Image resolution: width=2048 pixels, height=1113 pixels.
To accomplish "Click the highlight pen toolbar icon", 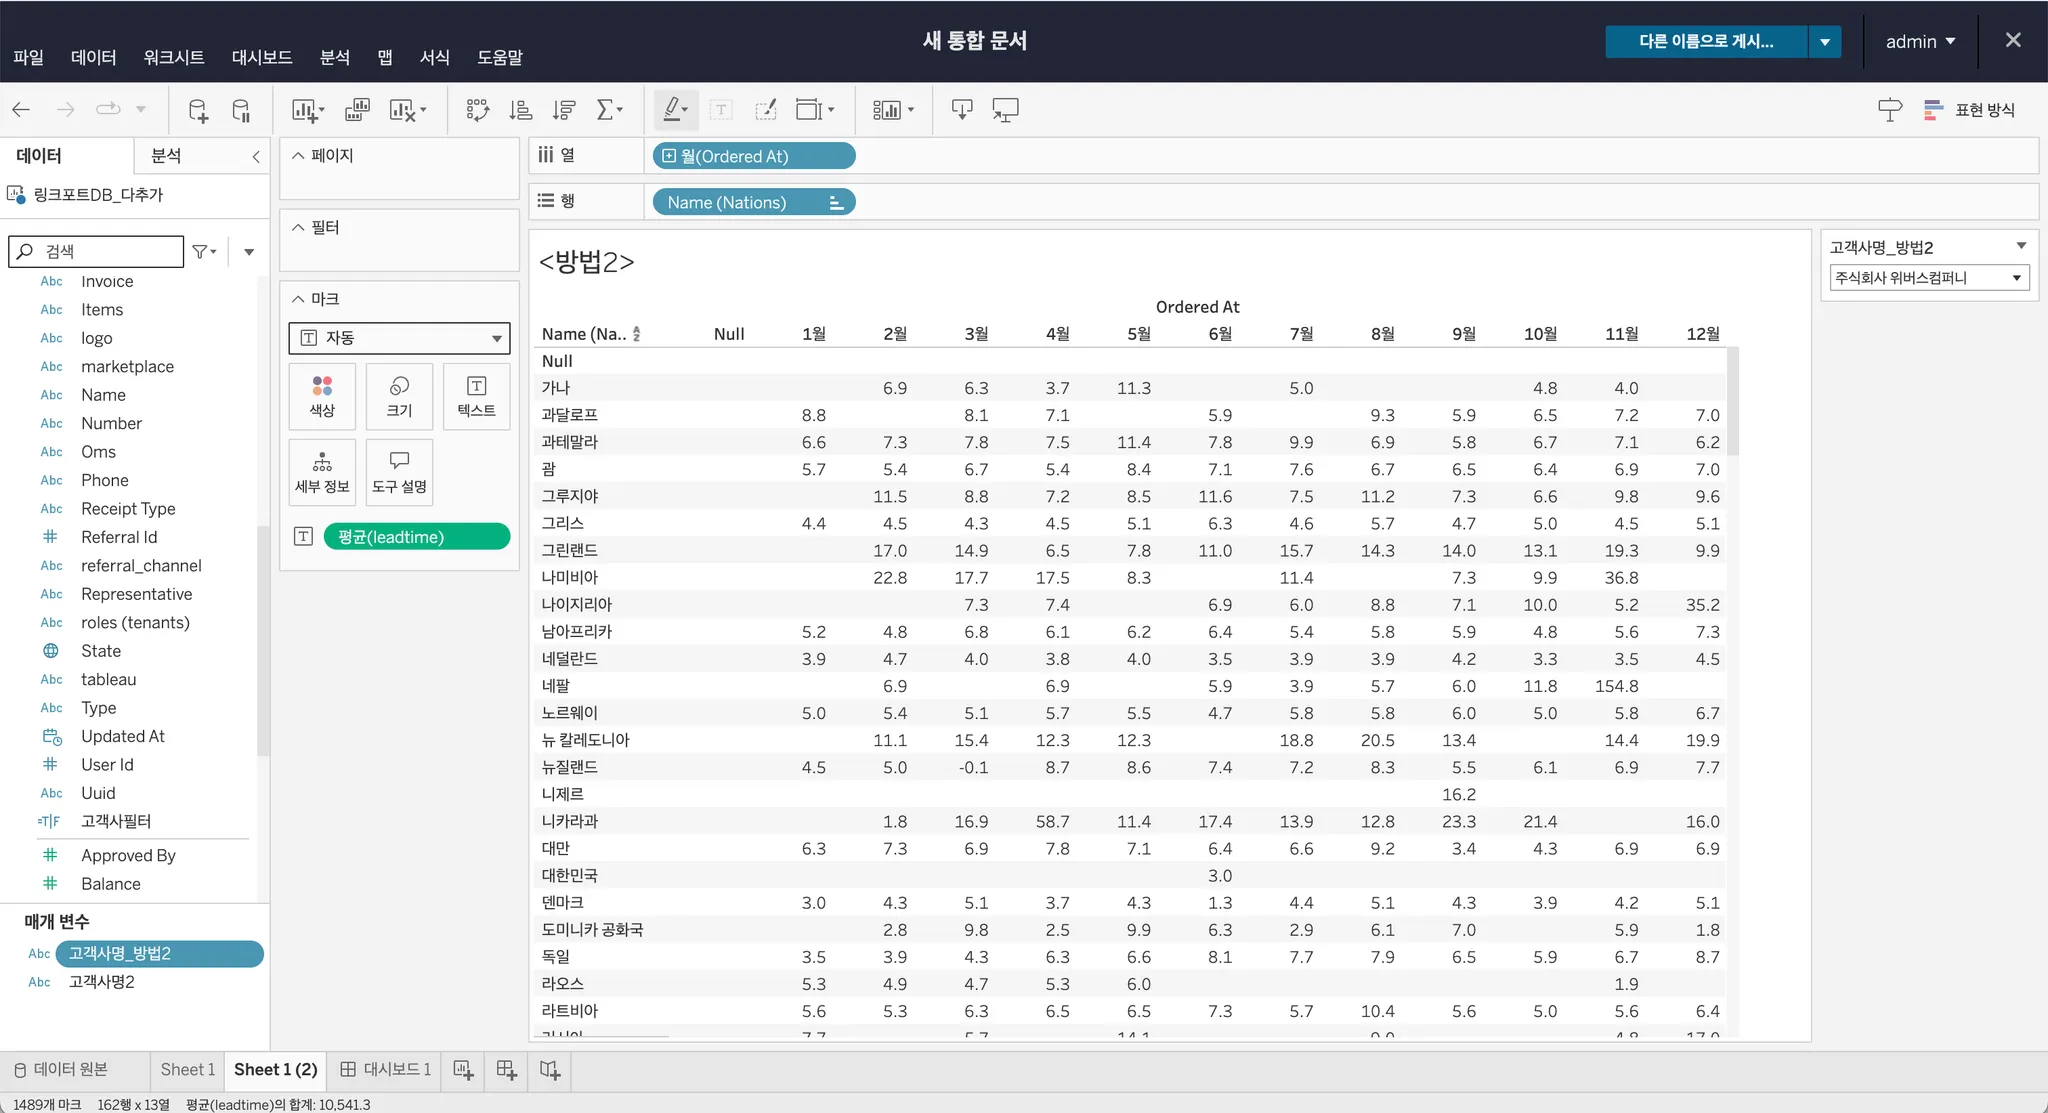I will click(673, 110).
